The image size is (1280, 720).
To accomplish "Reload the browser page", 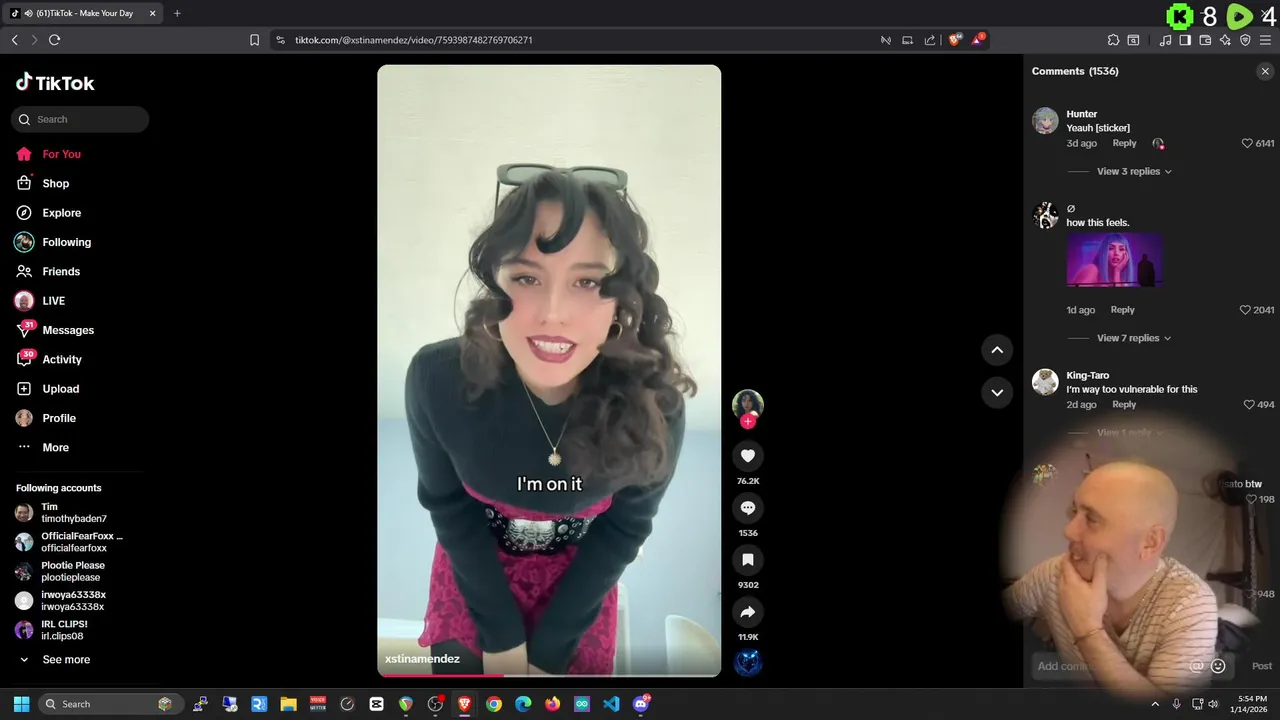I will [x=54, y=40].
